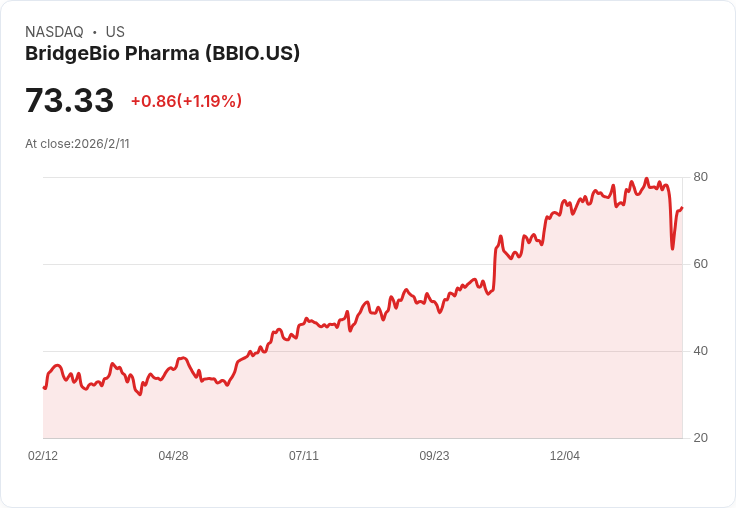The height and width of the screenshot is (508, 736).
Task: Click the current price 73.33
Action: 70,101
